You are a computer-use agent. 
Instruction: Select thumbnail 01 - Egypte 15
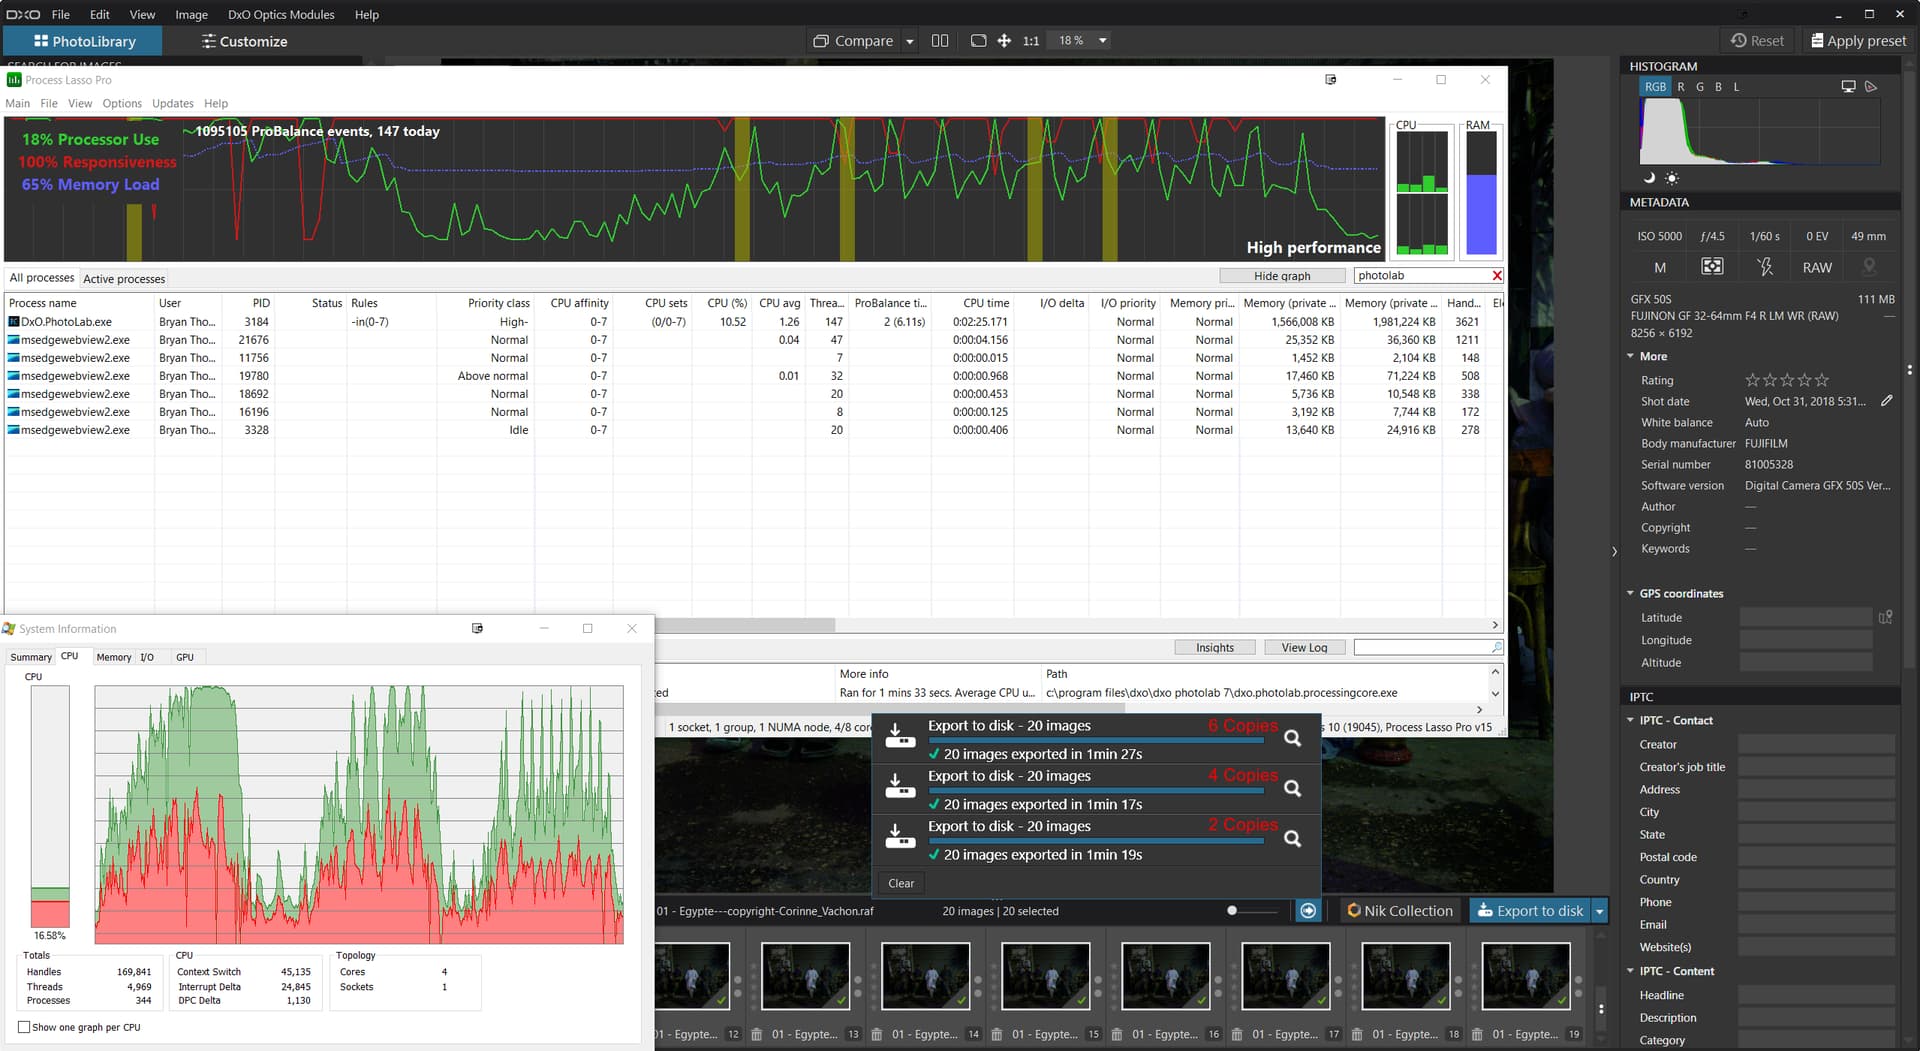tap(1045, 976)
